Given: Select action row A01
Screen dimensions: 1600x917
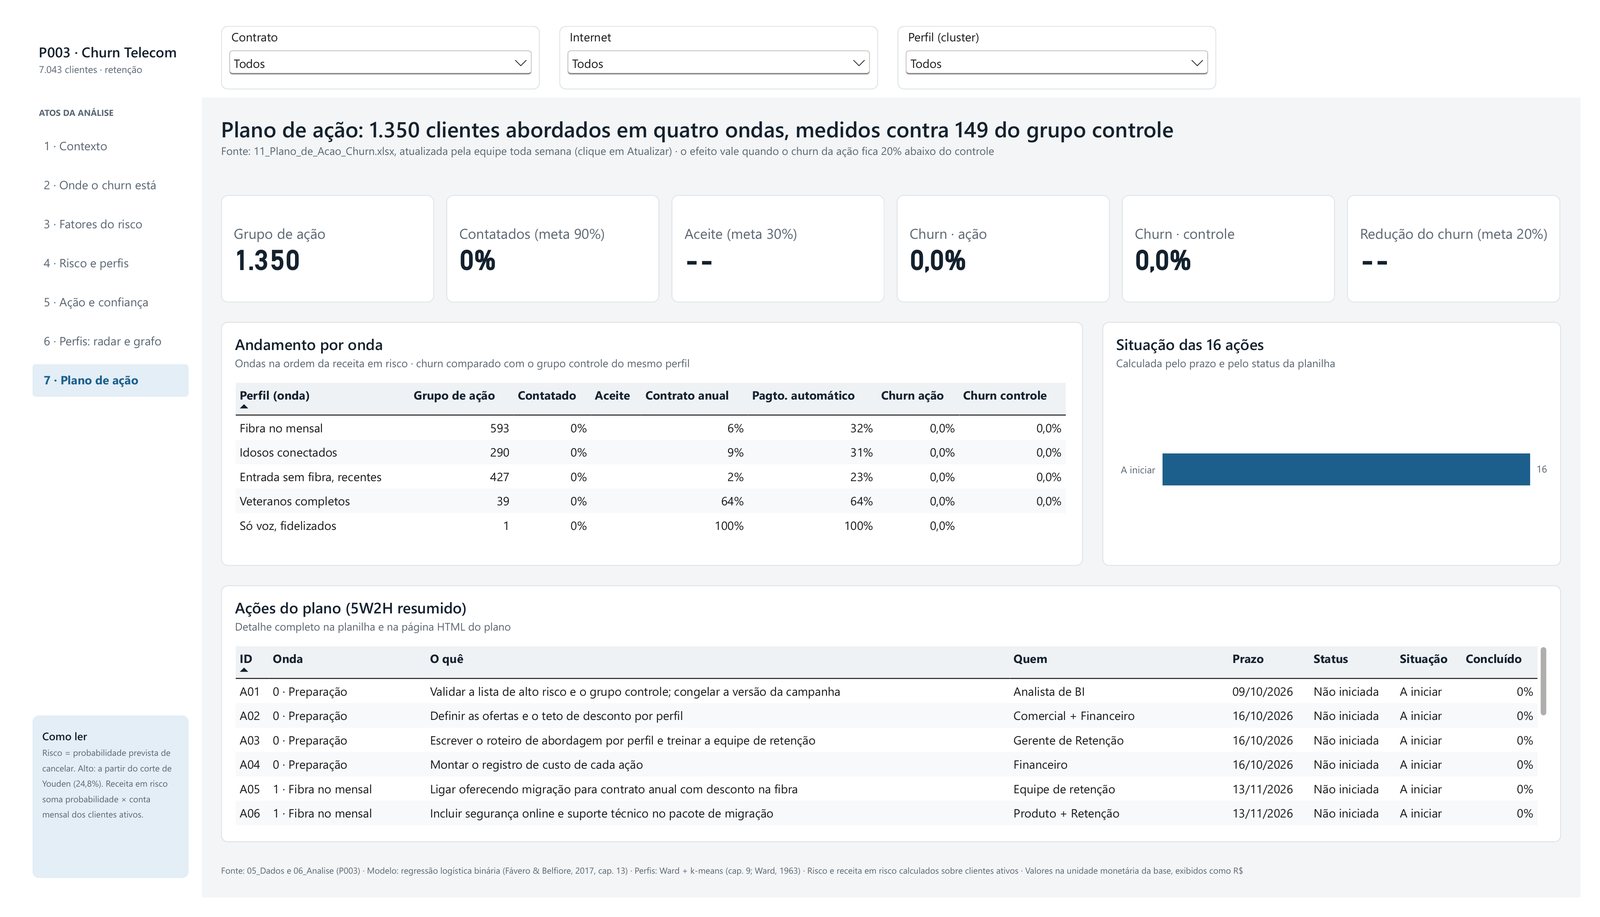Looking at the screenshot, I should (x=886, y=692).
